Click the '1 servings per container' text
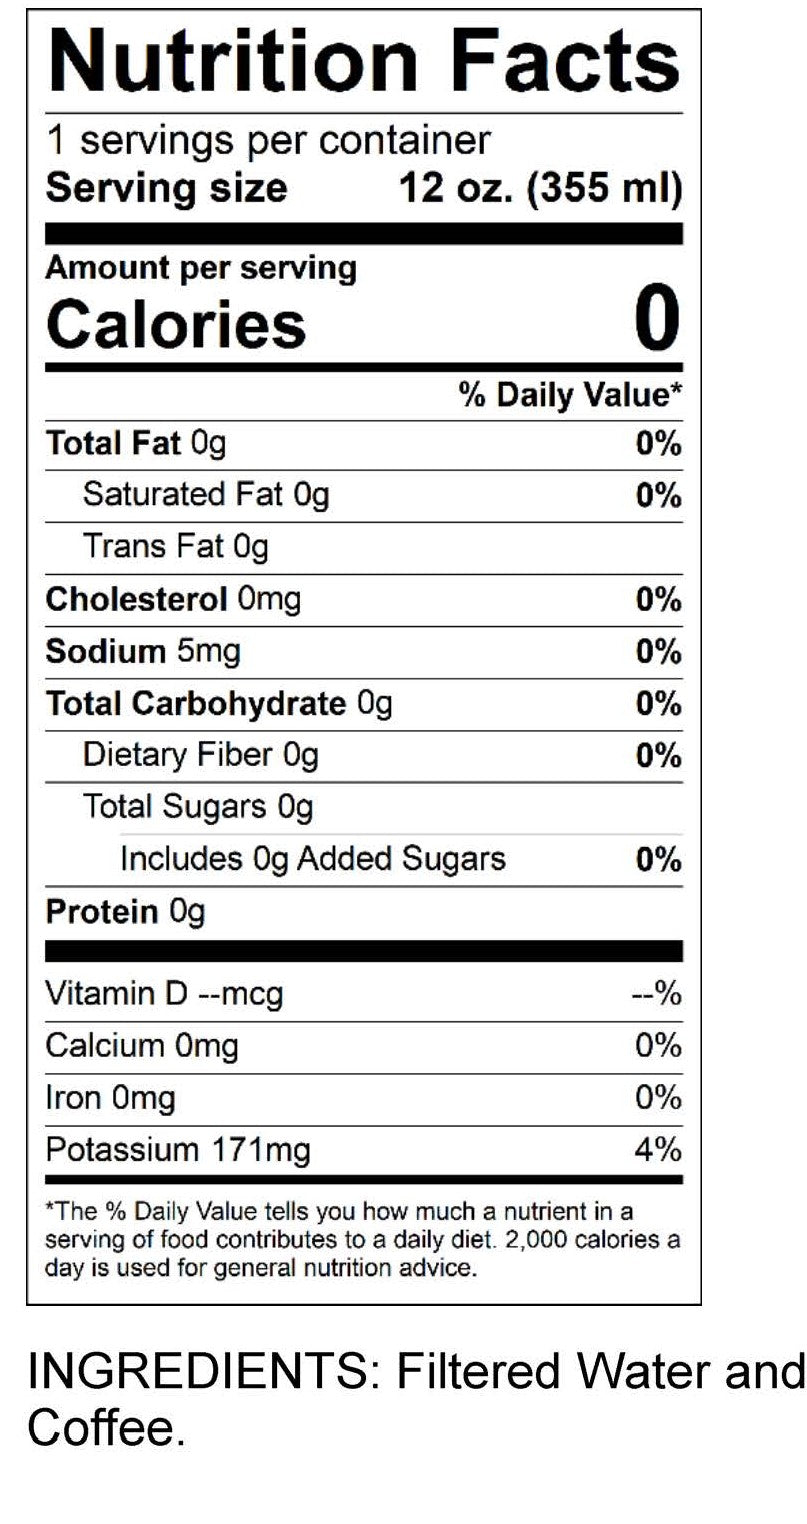807x1524 pixels. (268, 141)
